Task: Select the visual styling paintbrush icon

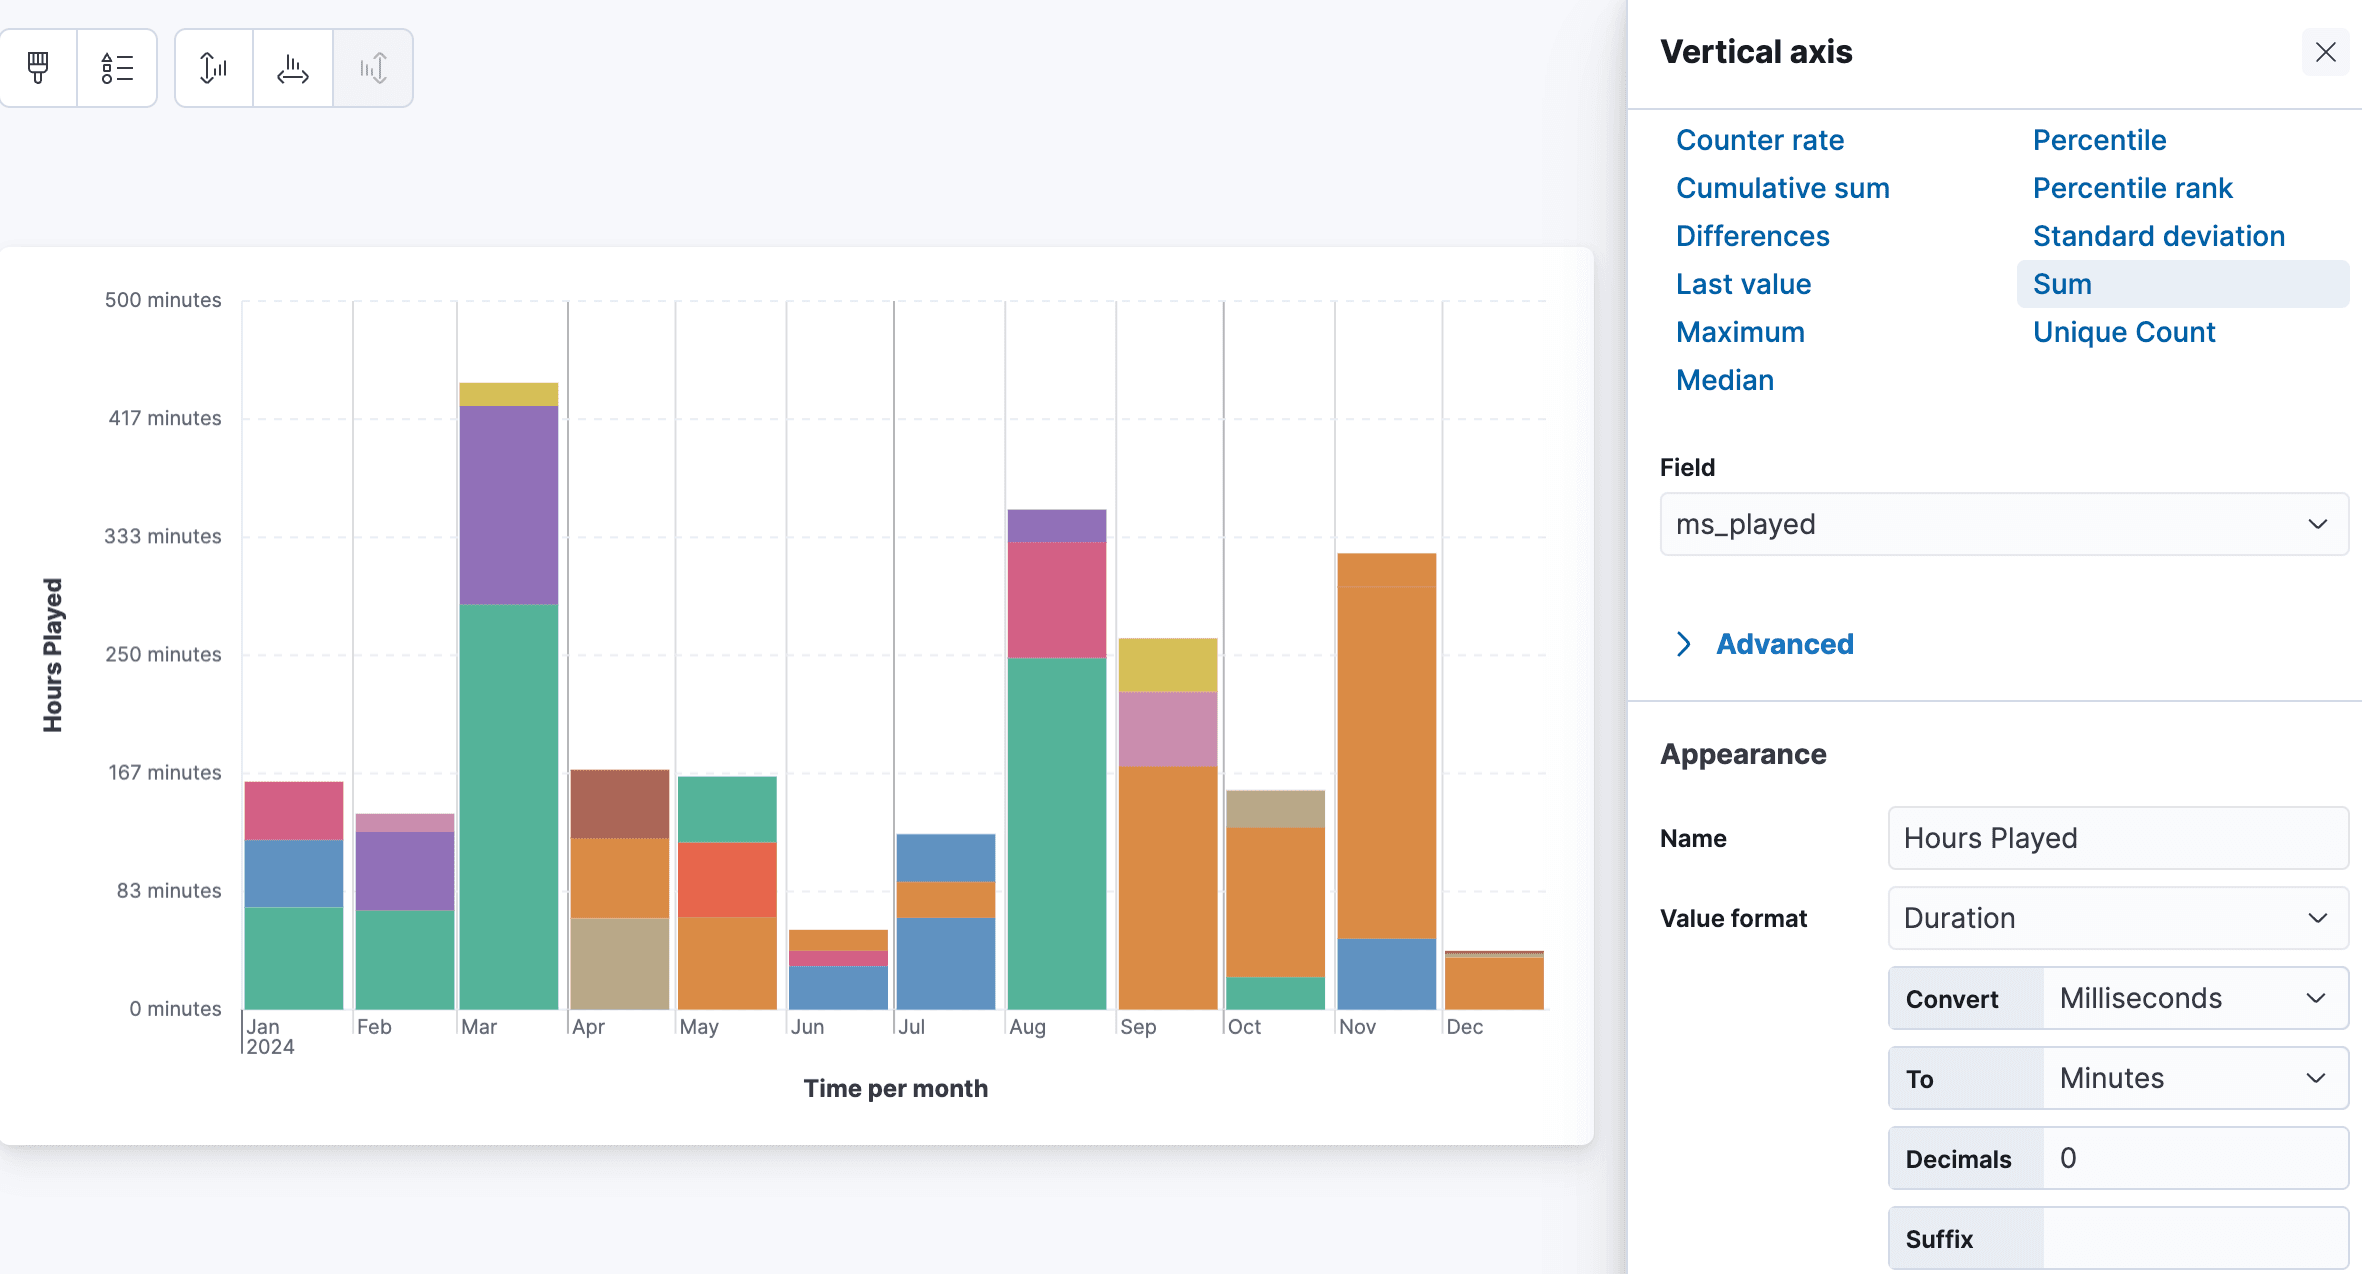Action: coord(38,67)
